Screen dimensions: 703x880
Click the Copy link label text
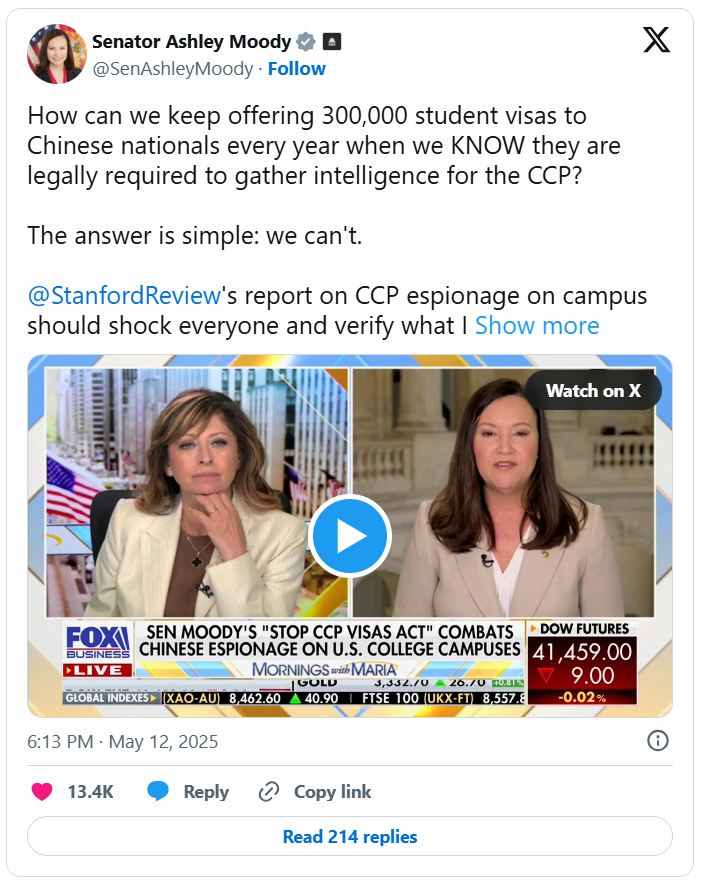pyautogui.click(x=332, y=792)
